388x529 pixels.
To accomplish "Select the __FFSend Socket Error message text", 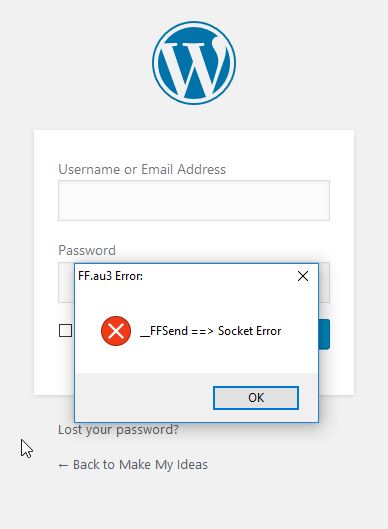I will pos(211,331).
